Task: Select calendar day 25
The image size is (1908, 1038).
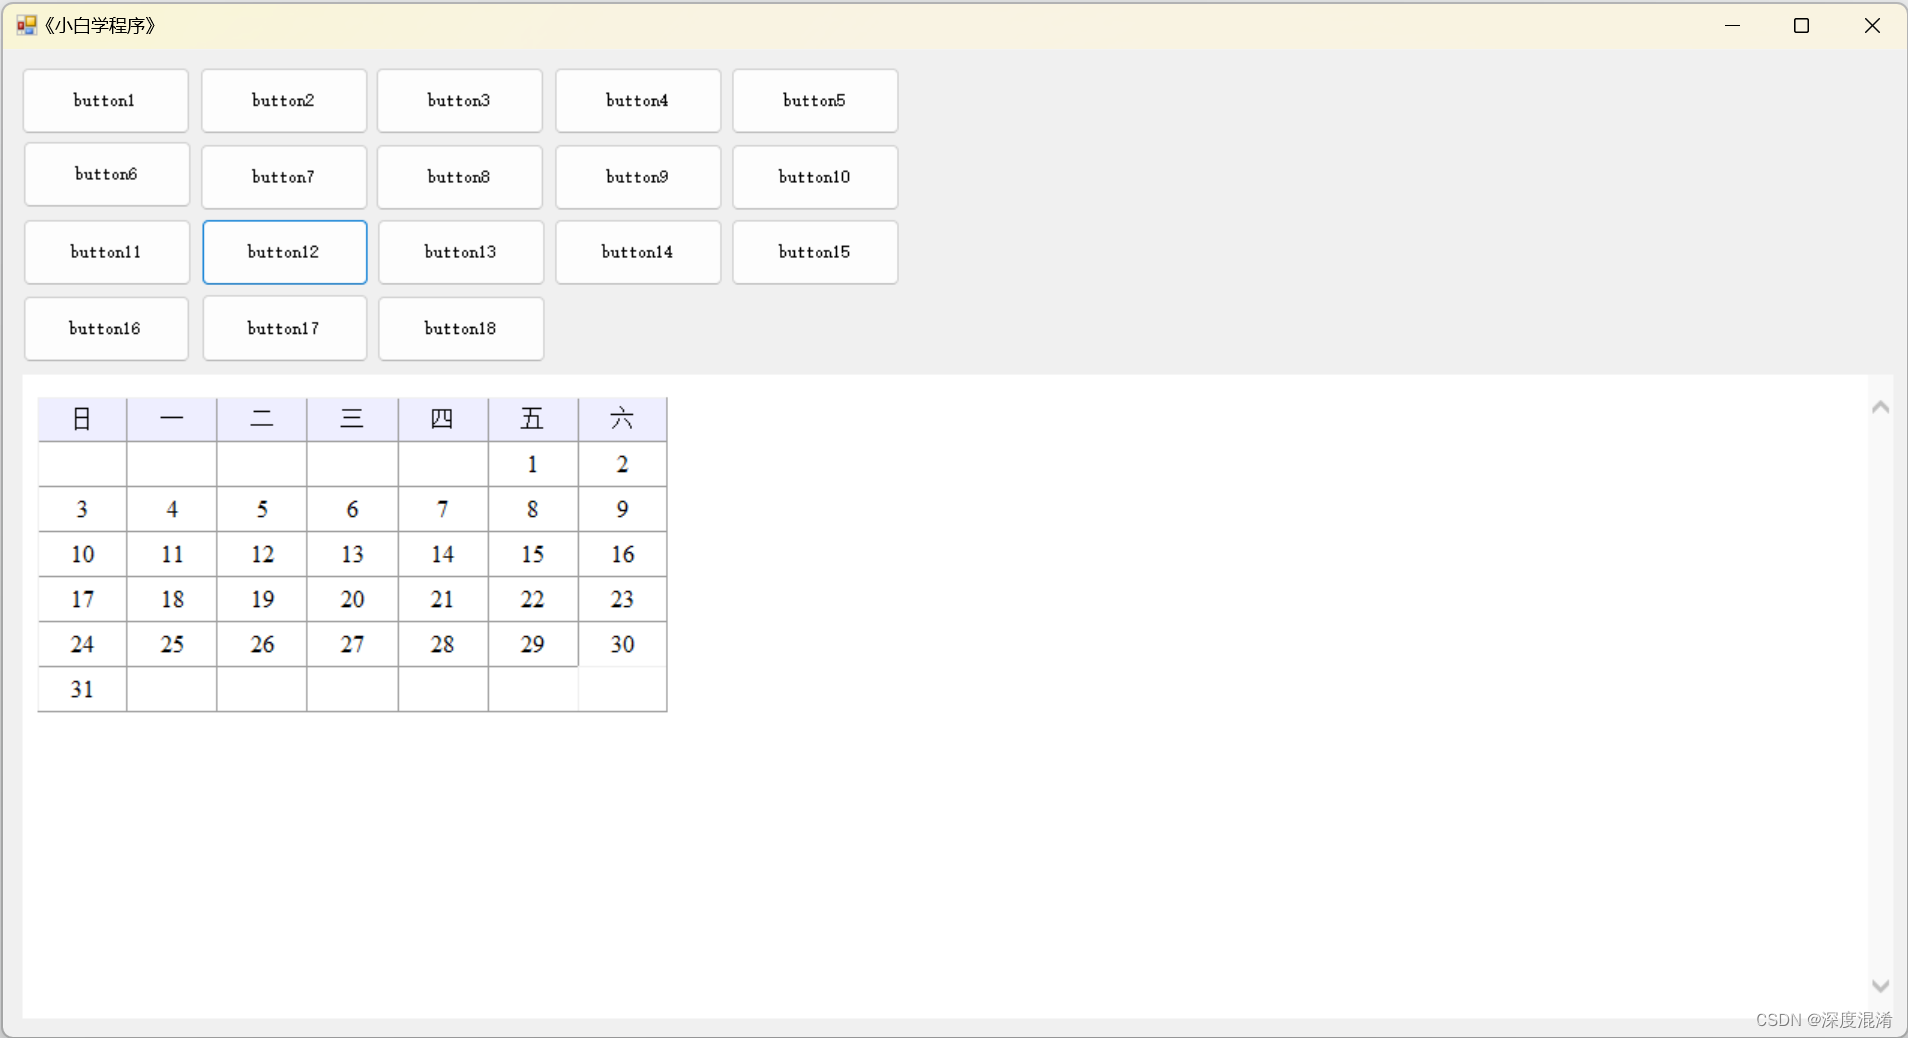Action: 172,644
